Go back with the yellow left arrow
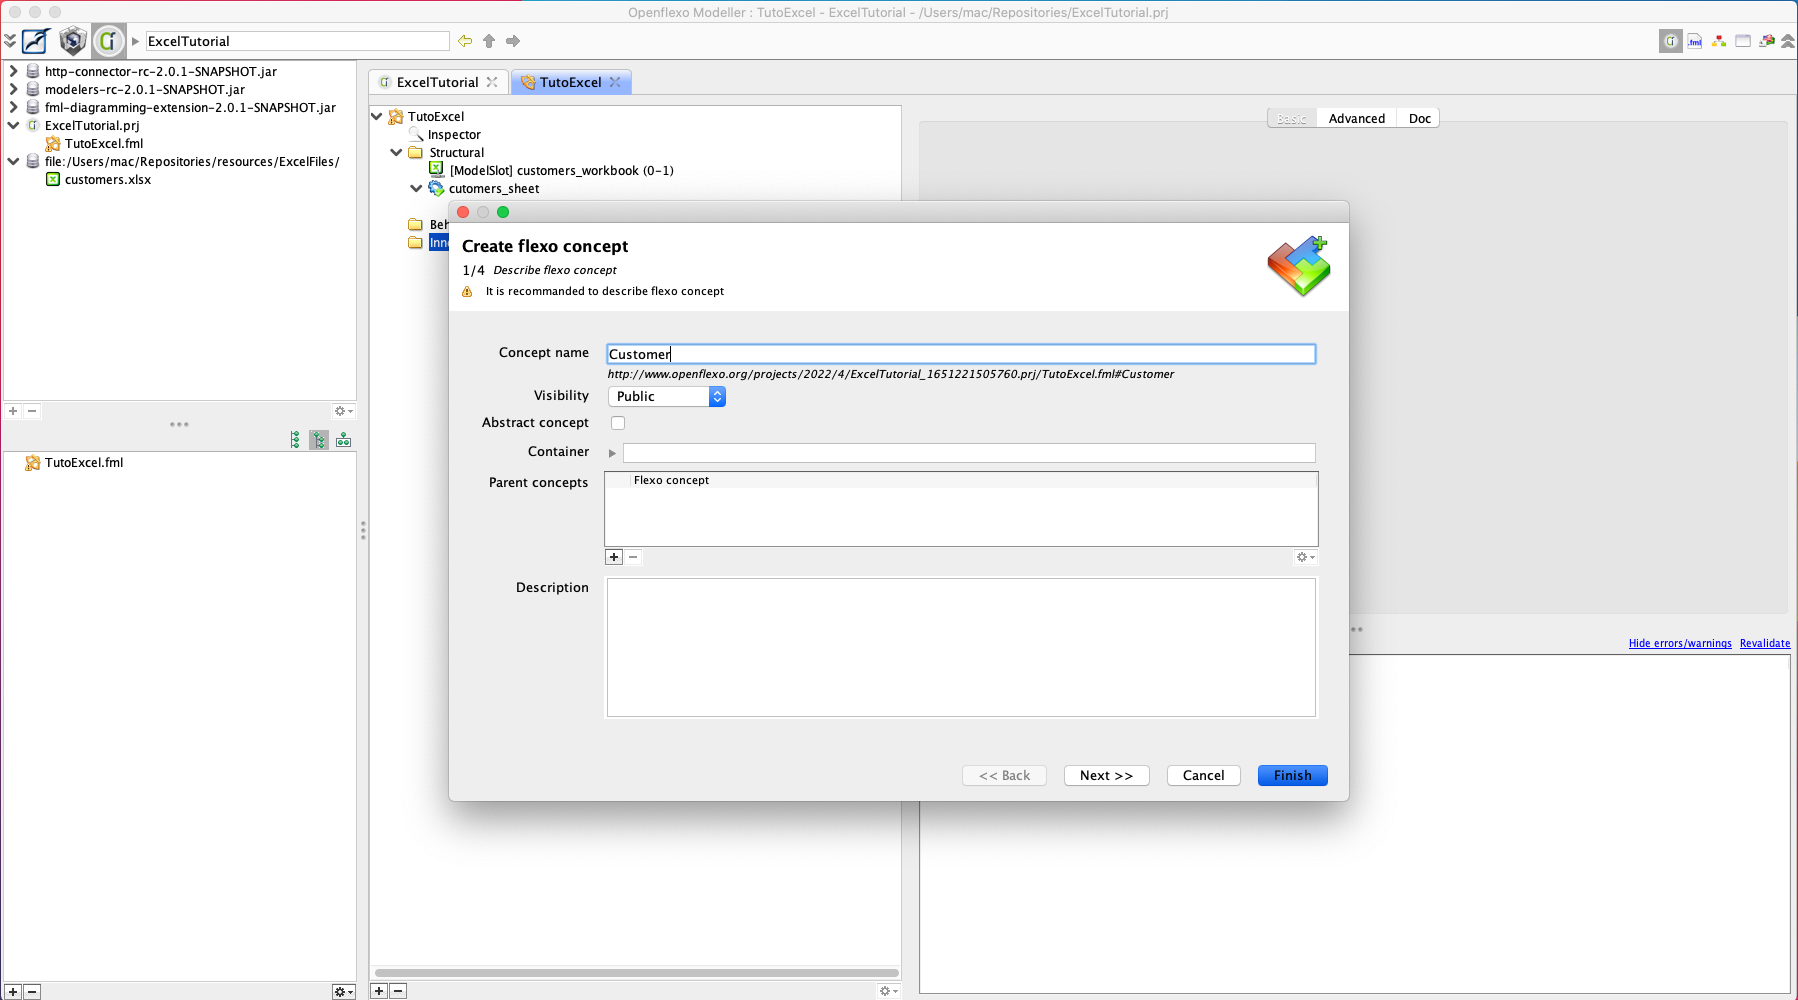This screenshot has height=1000, width=1798. 465,41
